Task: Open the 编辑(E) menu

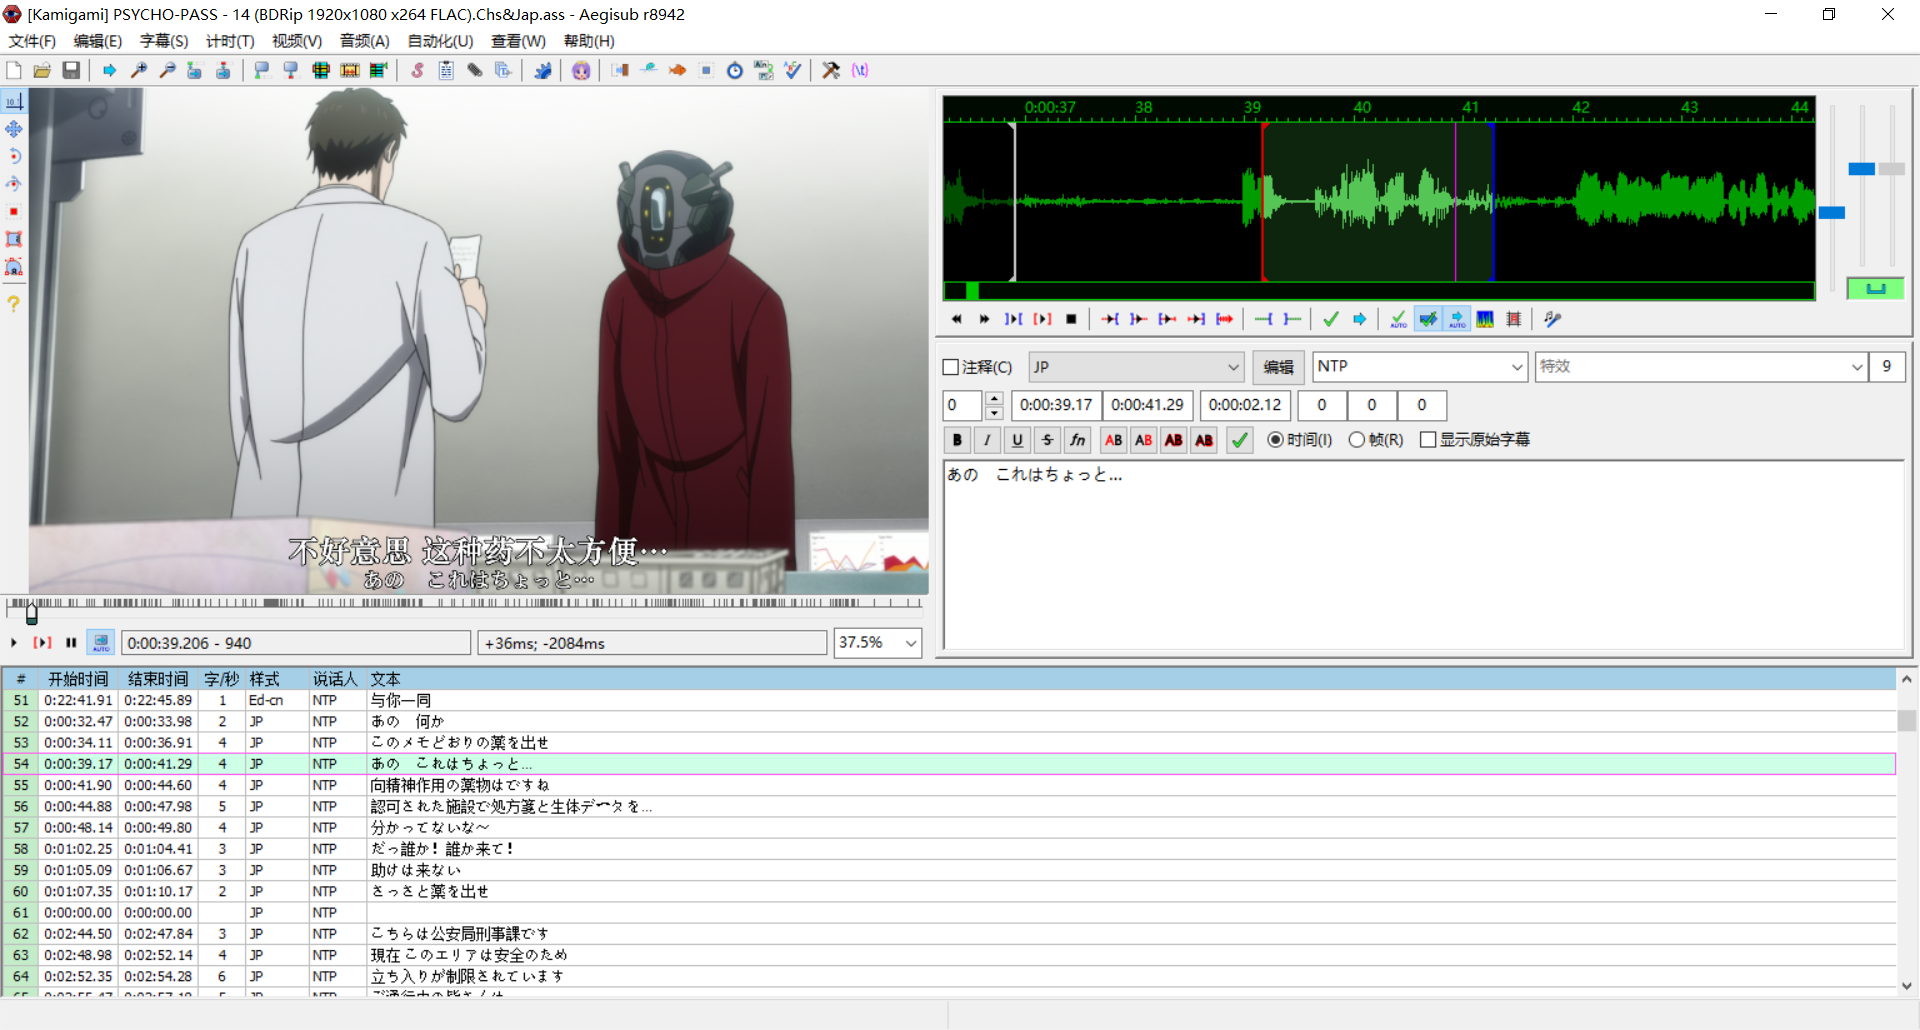Action: click(97, 41)
